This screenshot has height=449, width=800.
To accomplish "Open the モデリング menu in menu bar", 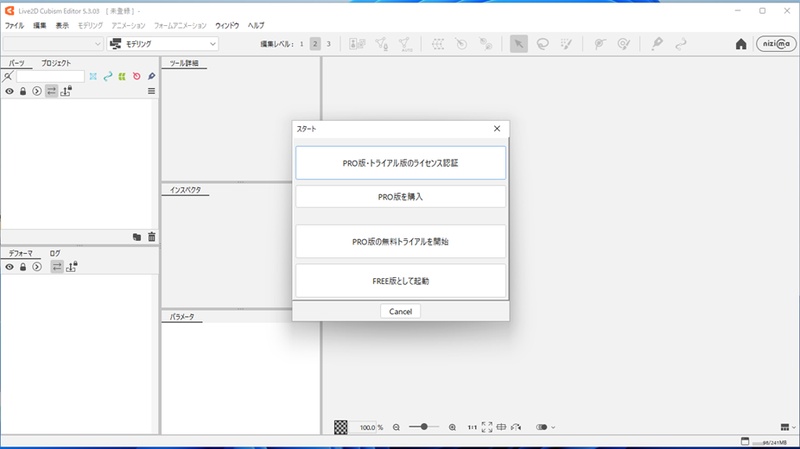I will coord(90,26).
